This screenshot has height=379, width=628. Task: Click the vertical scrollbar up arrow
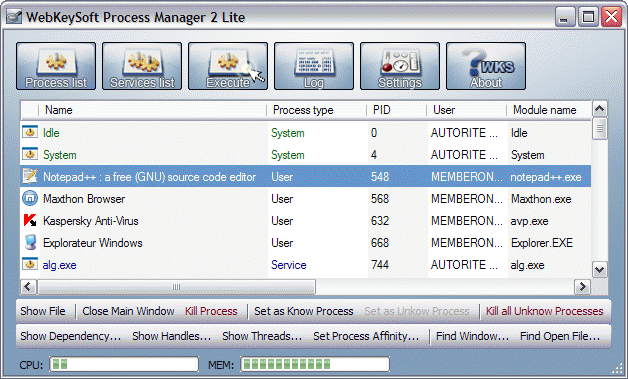click(600, 109)
